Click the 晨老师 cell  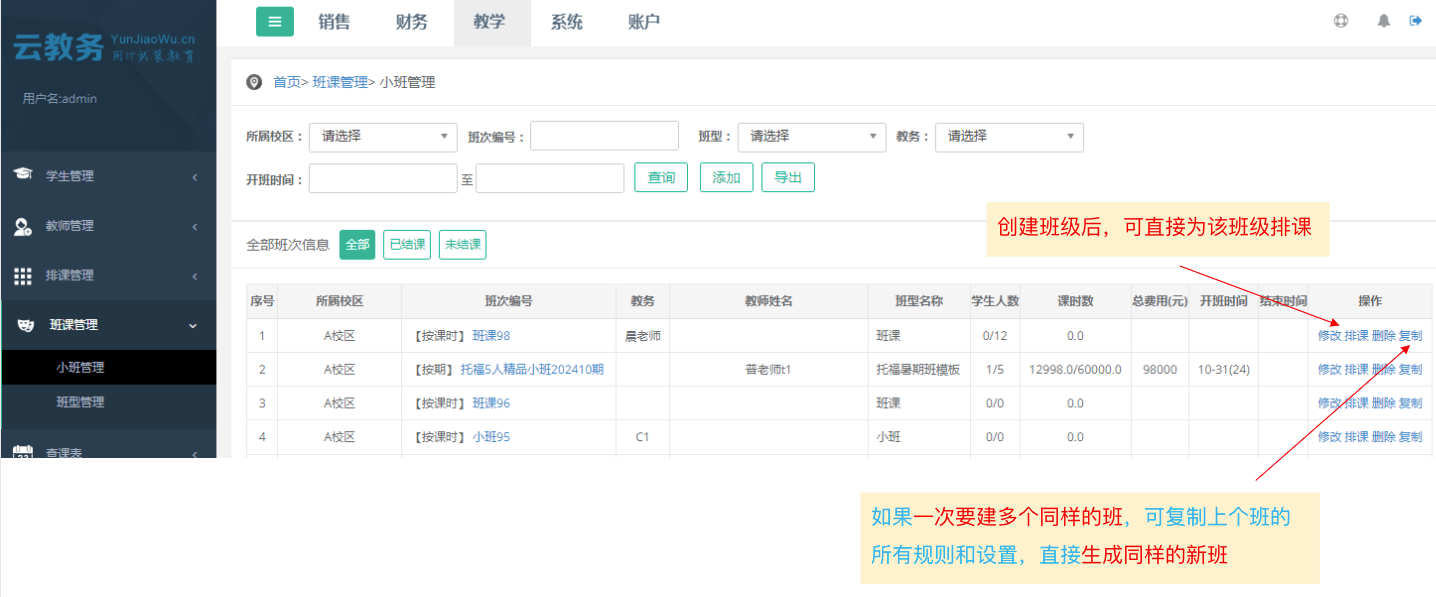[x=643, y=336]
